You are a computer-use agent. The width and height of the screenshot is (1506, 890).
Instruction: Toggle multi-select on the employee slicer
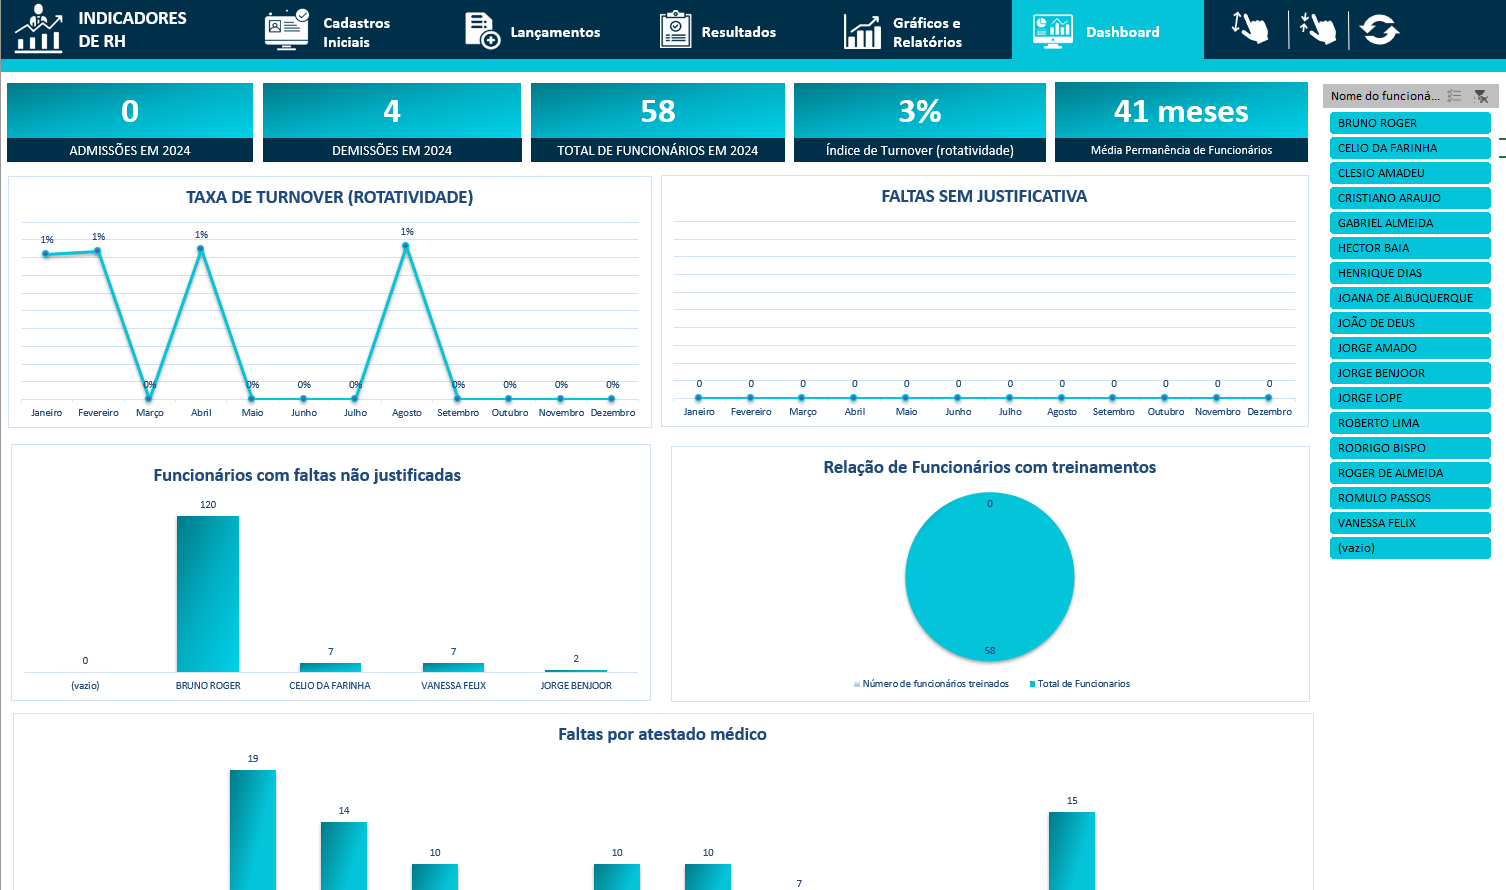pyautogui.click(x=1454, y=96)
